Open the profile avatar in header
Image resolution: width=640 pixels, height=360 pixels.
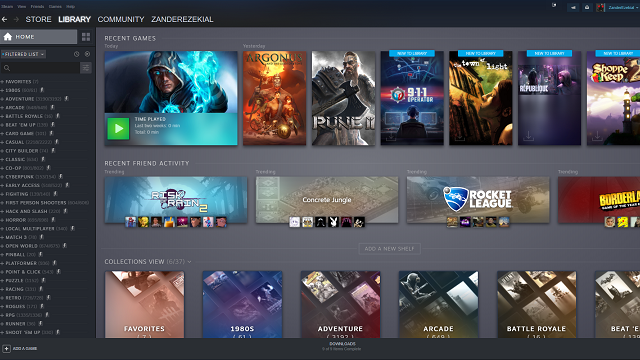tap(600, 7)
